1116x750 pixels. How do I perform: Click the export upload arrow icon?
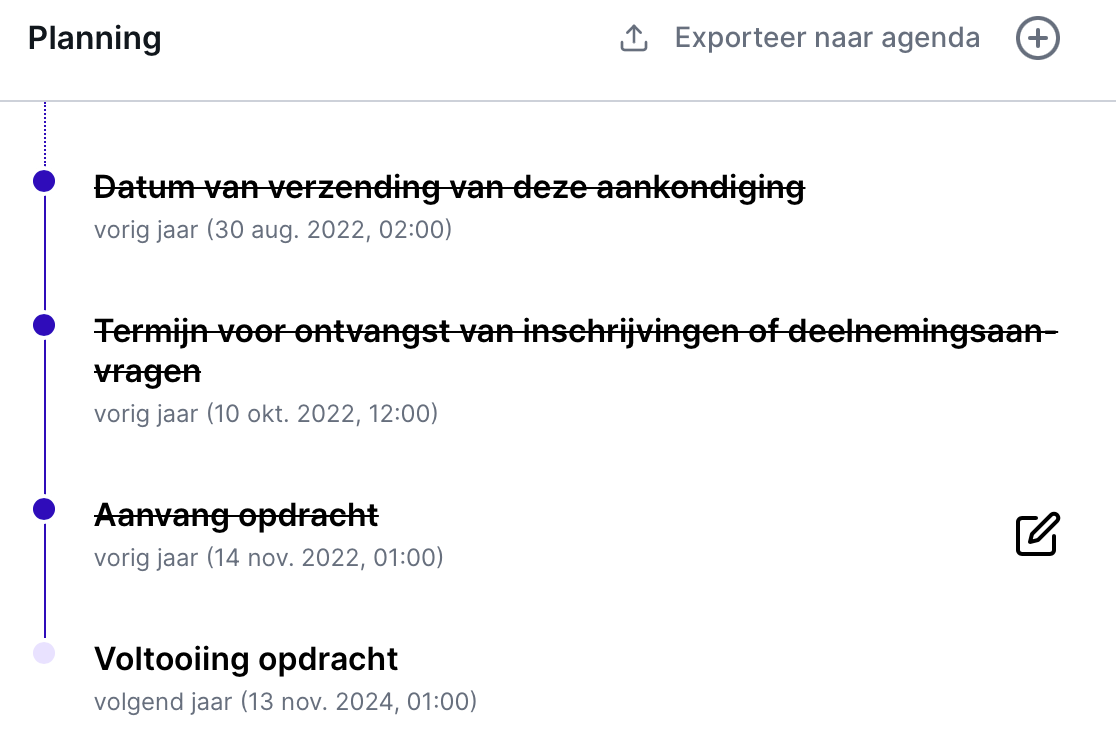point(633,38)
